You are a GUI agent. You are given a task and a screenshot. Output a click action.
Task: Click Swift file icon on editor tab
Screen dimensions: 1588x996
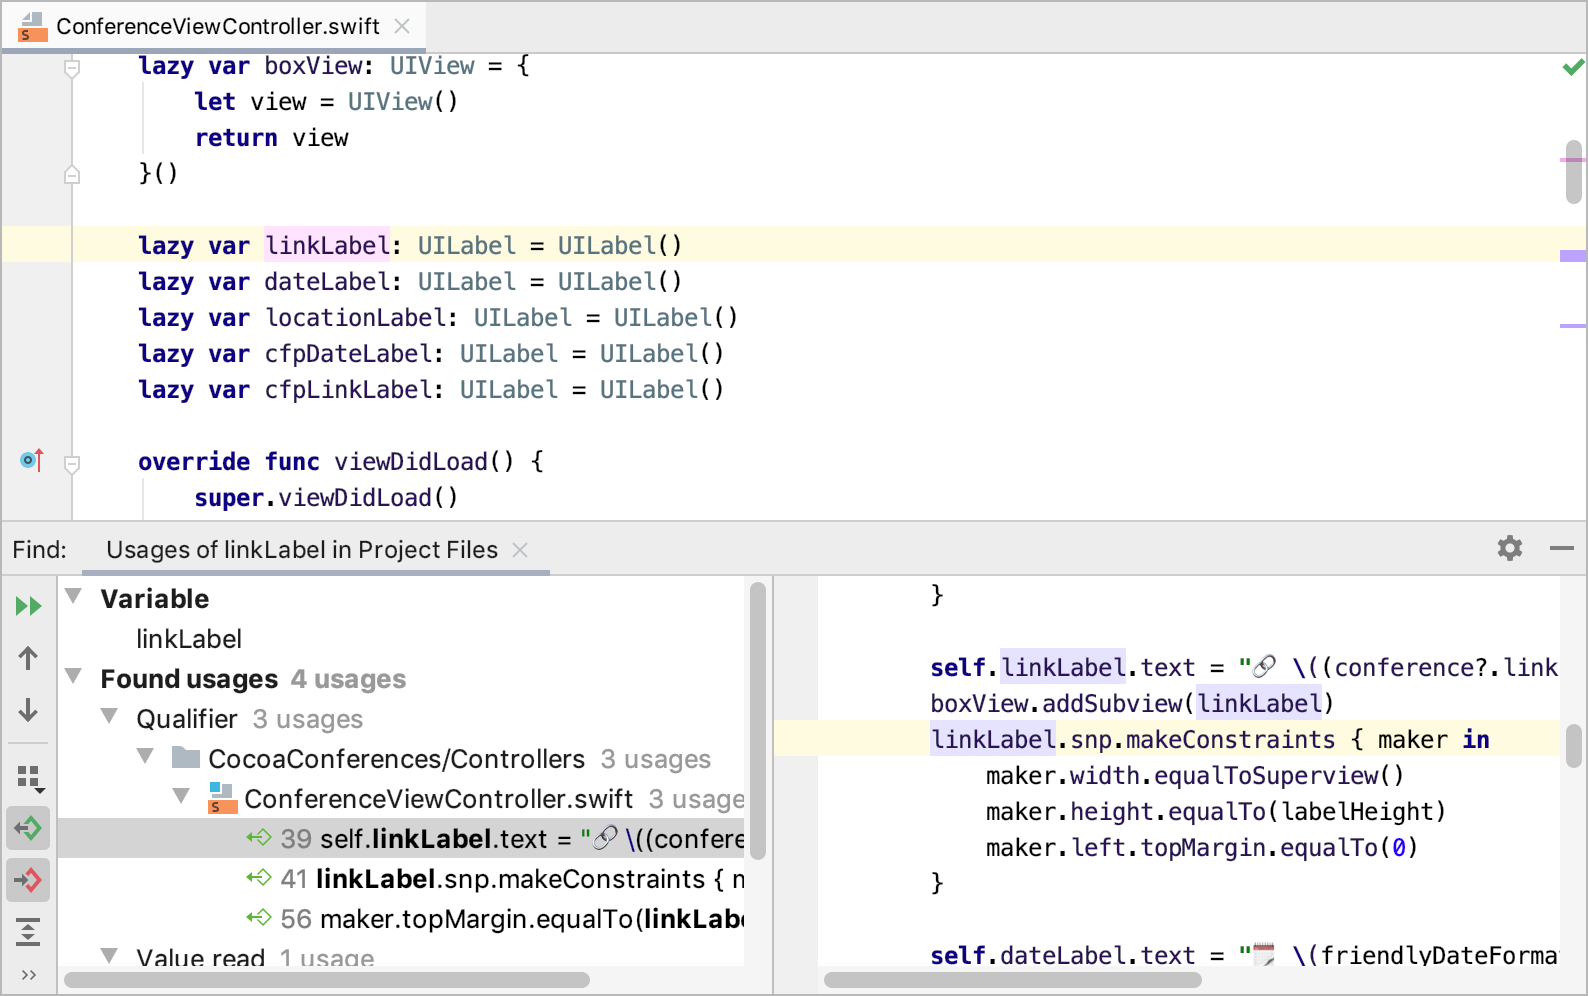(33, 27)
